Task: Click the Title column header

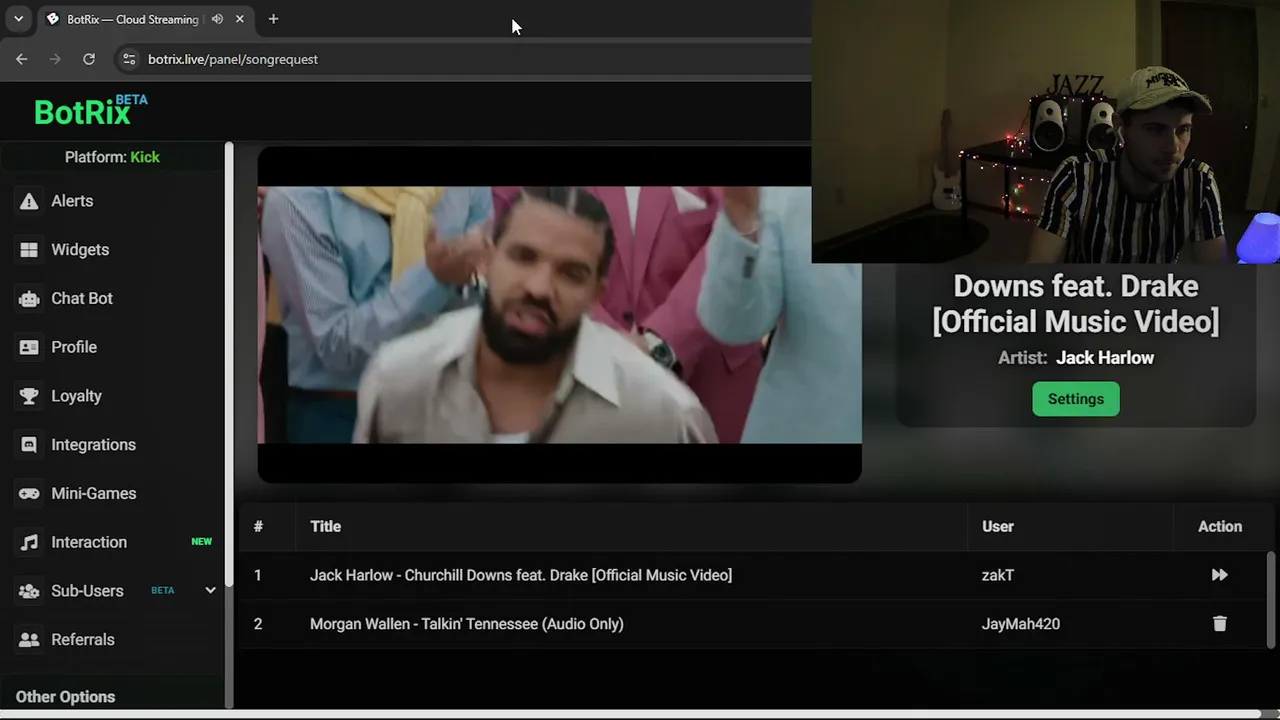Action: [x=325, y=526]
